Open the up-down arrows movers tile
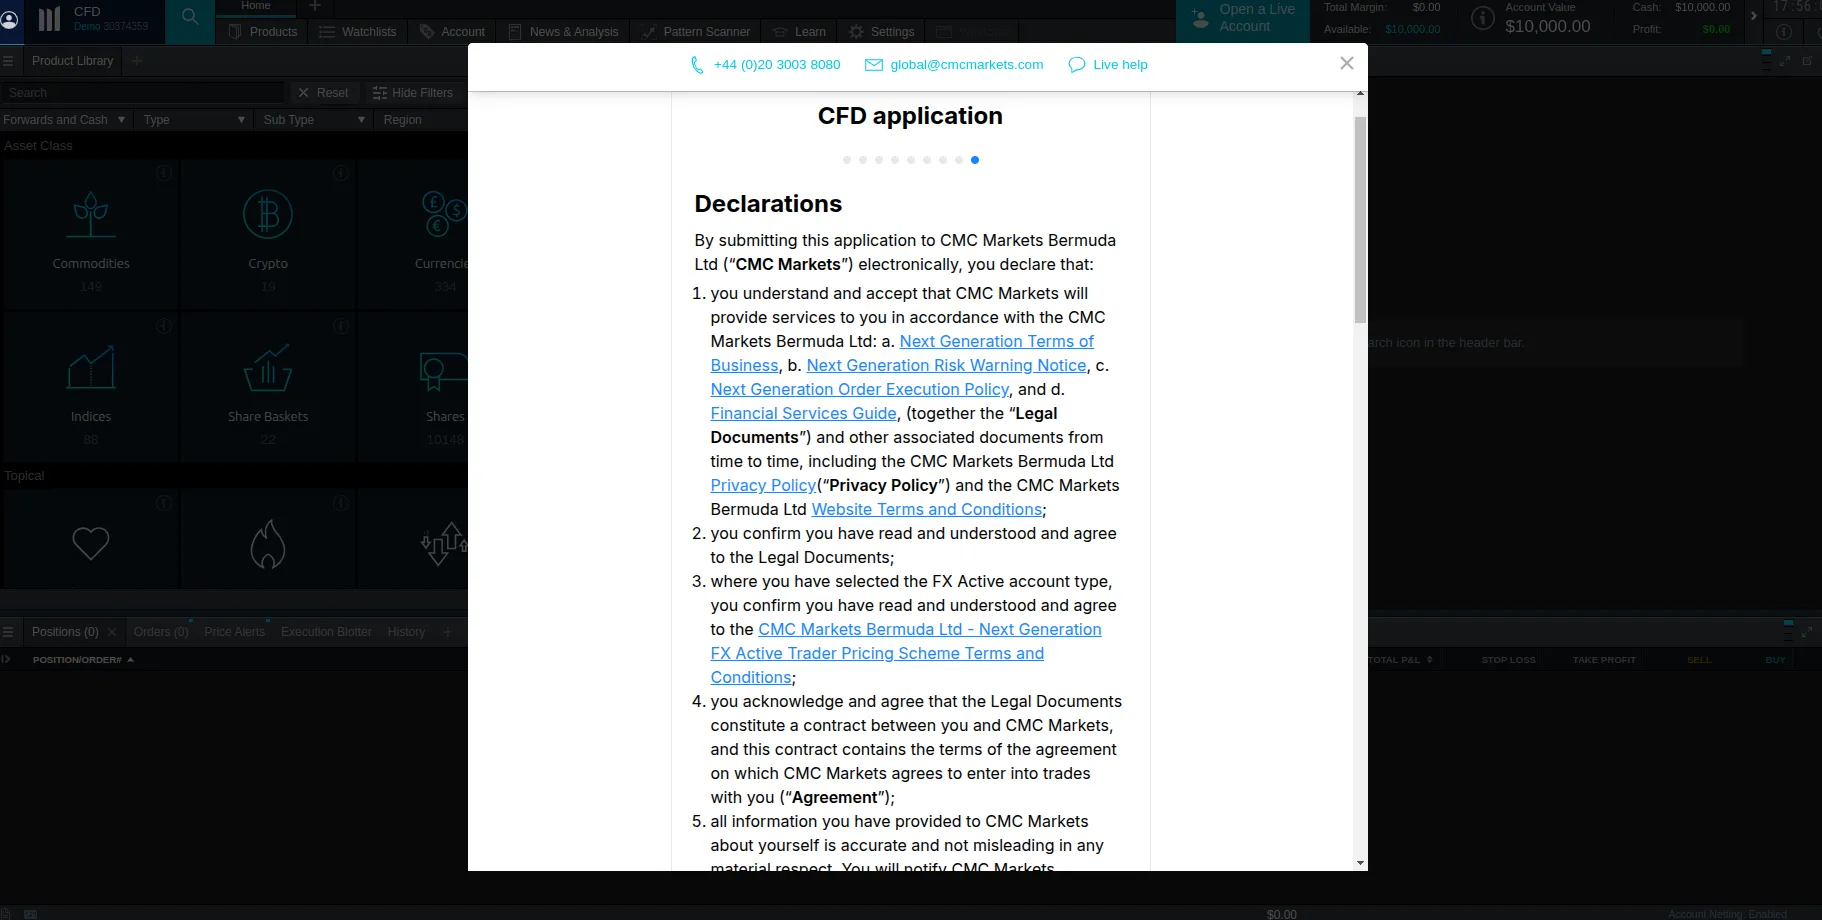Image resolution: width=1822 pixels, height=920 pixels. [x=414, y=539]
